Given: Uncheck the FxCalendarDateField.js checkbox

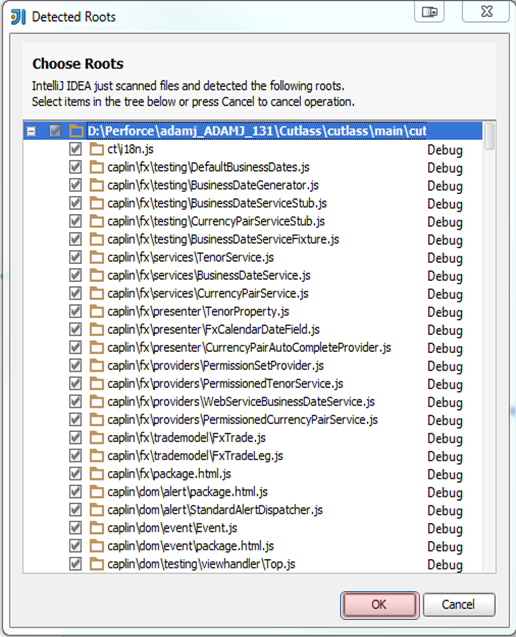Looking at the screenshot, I should (x=75, y=329).
